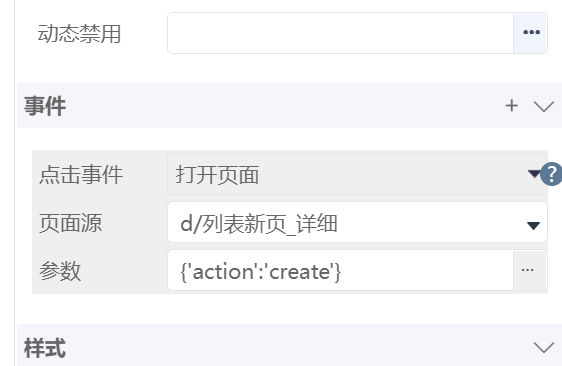Add a new event with plus icon
Viewport: 562px width, 366px height.
511,106
